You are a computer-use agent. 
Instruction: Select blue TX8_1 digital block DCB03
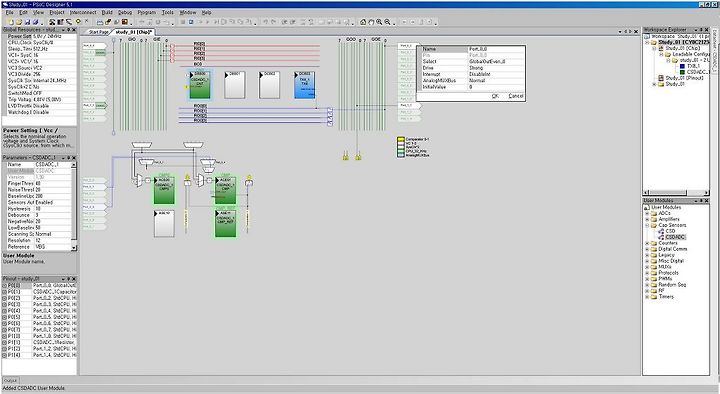pyautogui.click(x=304, y=84)
